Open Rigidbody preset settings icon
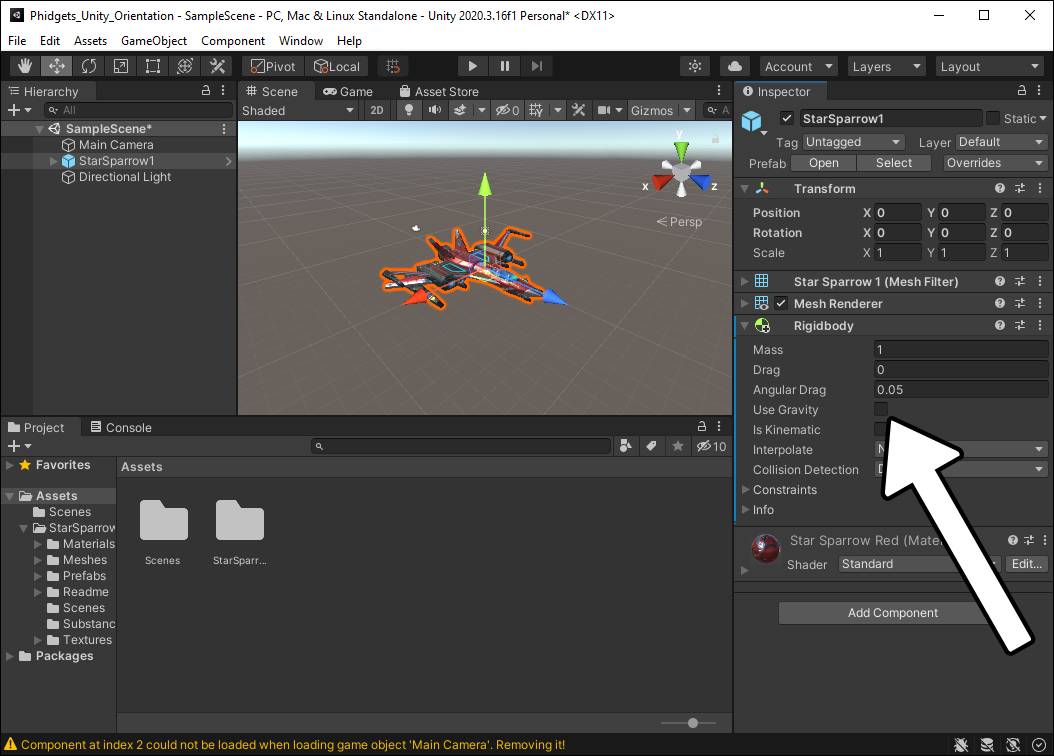The width and height of the screenshot is (1054, 756). coord(1020,325)
